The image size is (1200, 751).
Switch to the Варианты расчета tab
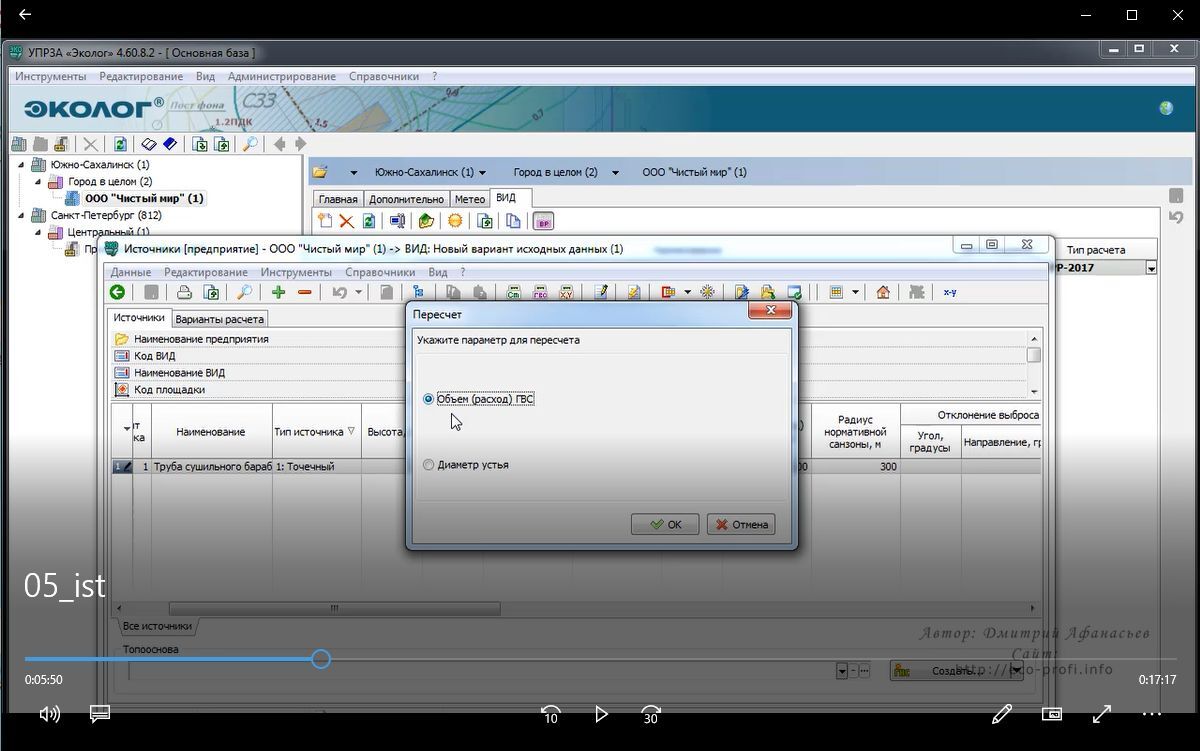[219, 319]
